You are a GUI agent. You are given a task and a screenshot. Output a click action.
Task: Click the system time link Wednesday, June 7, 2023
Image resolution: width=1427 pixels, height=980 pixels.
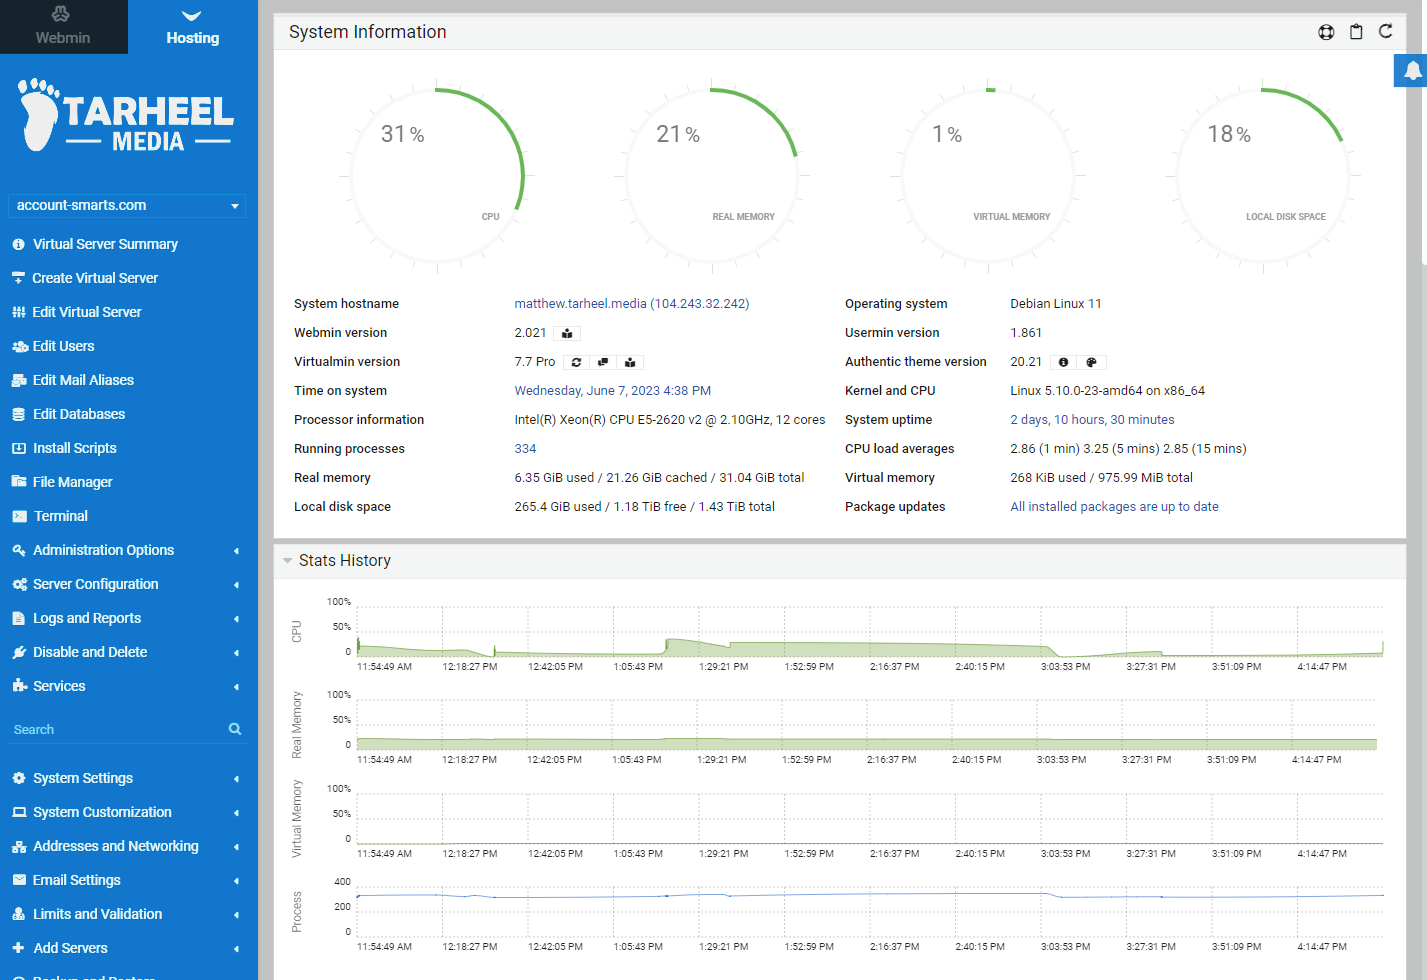pos(613,391)
